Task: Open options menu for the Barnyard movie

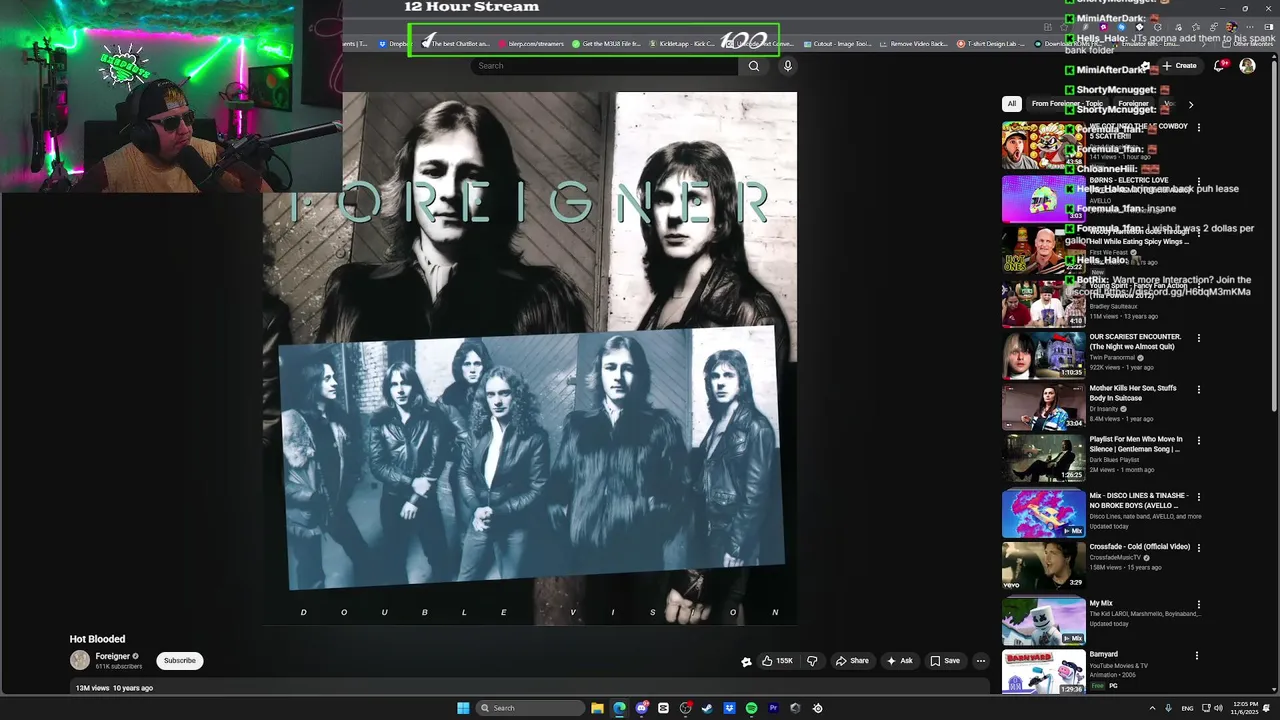Action: point(1198,655)
